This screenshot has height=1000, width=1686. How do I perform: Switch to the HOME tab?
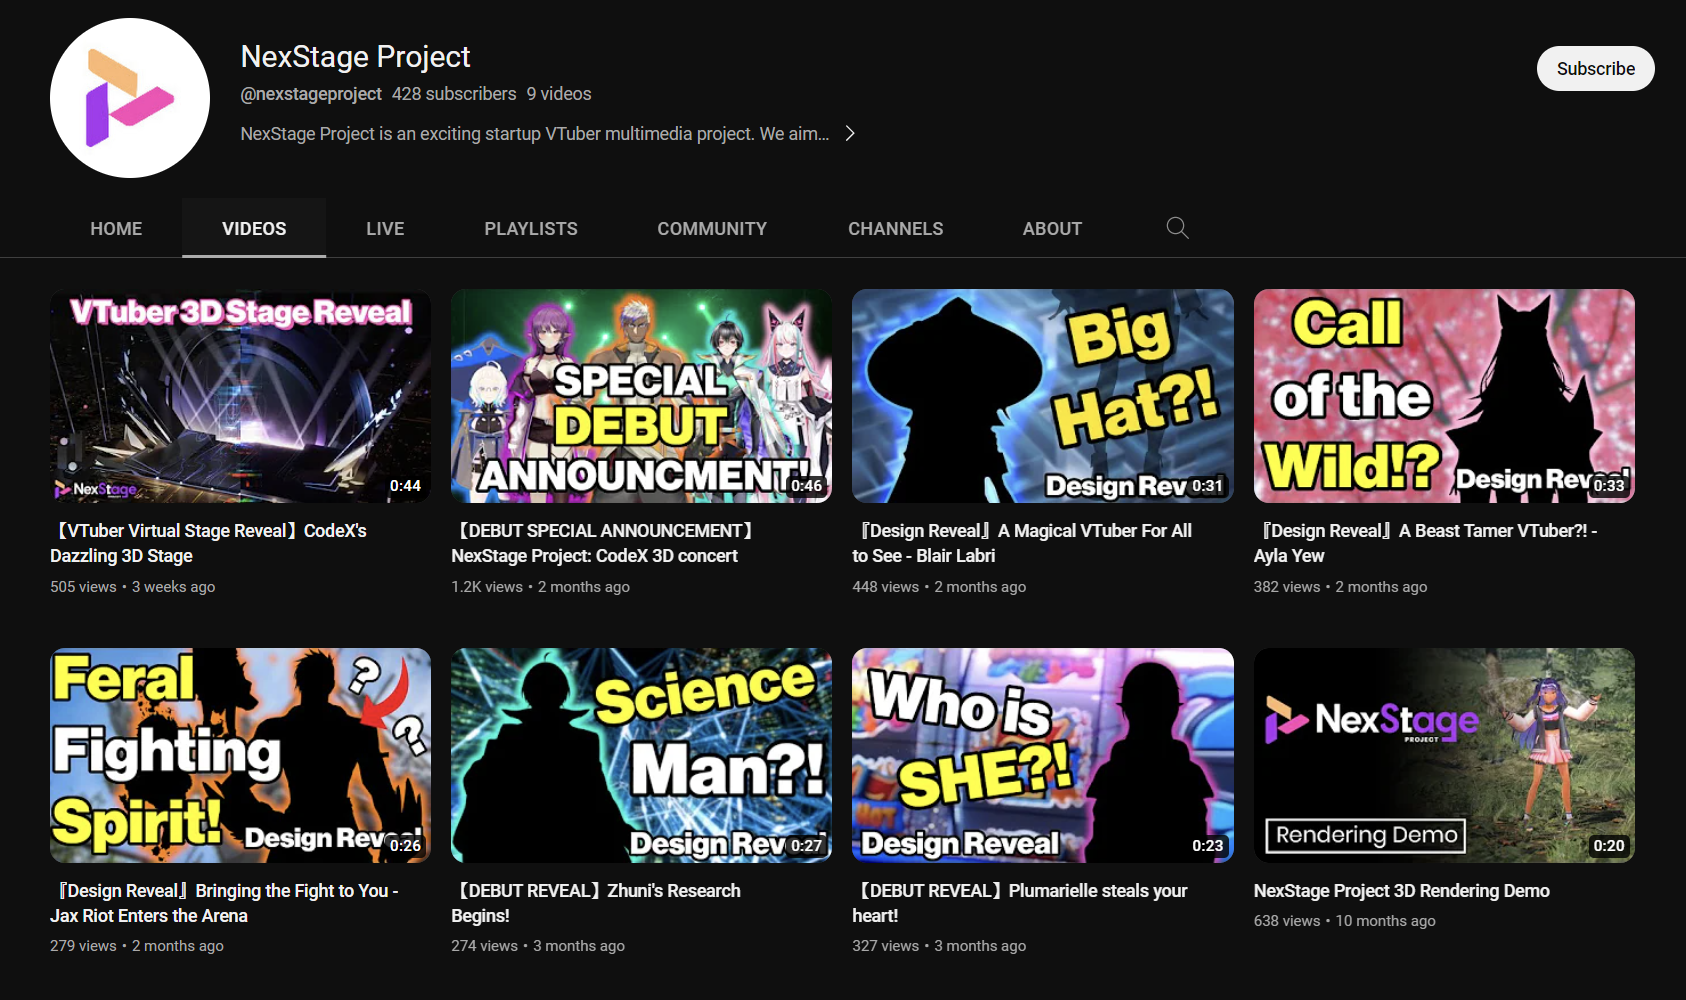click(116, 228)
